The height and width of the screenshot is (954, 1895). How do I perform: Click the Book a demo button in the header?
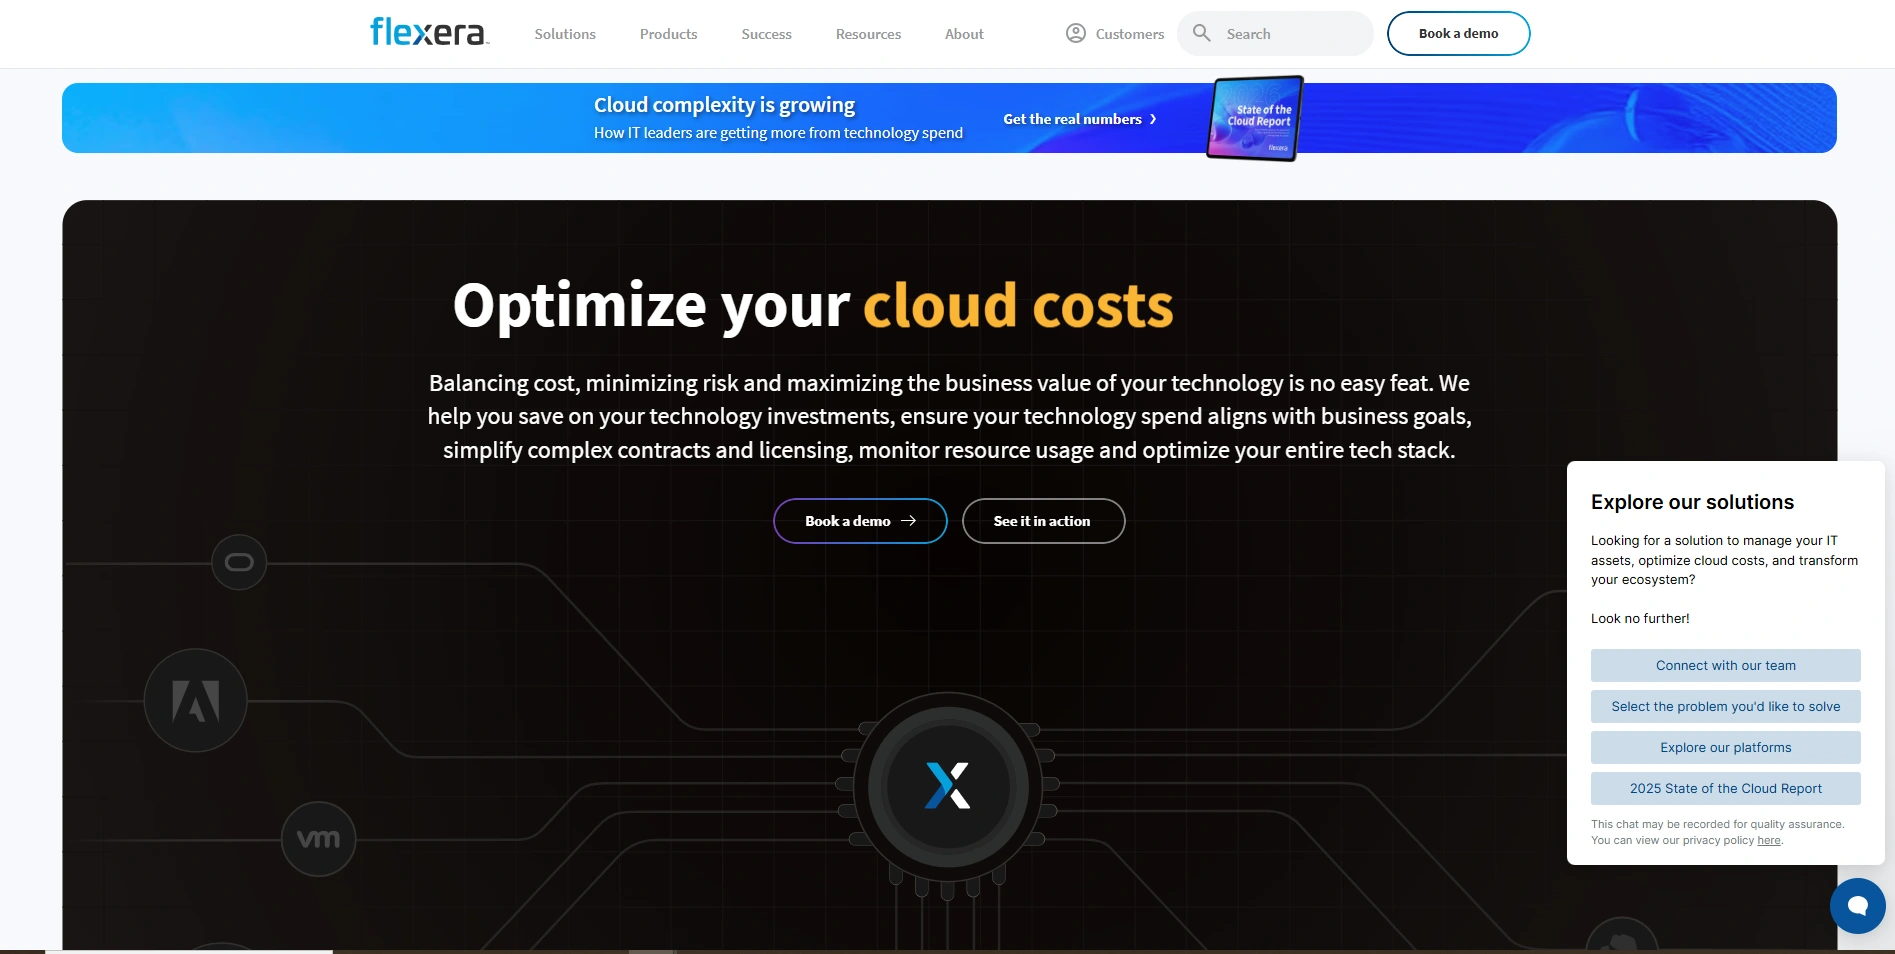tap(1458, 33)
